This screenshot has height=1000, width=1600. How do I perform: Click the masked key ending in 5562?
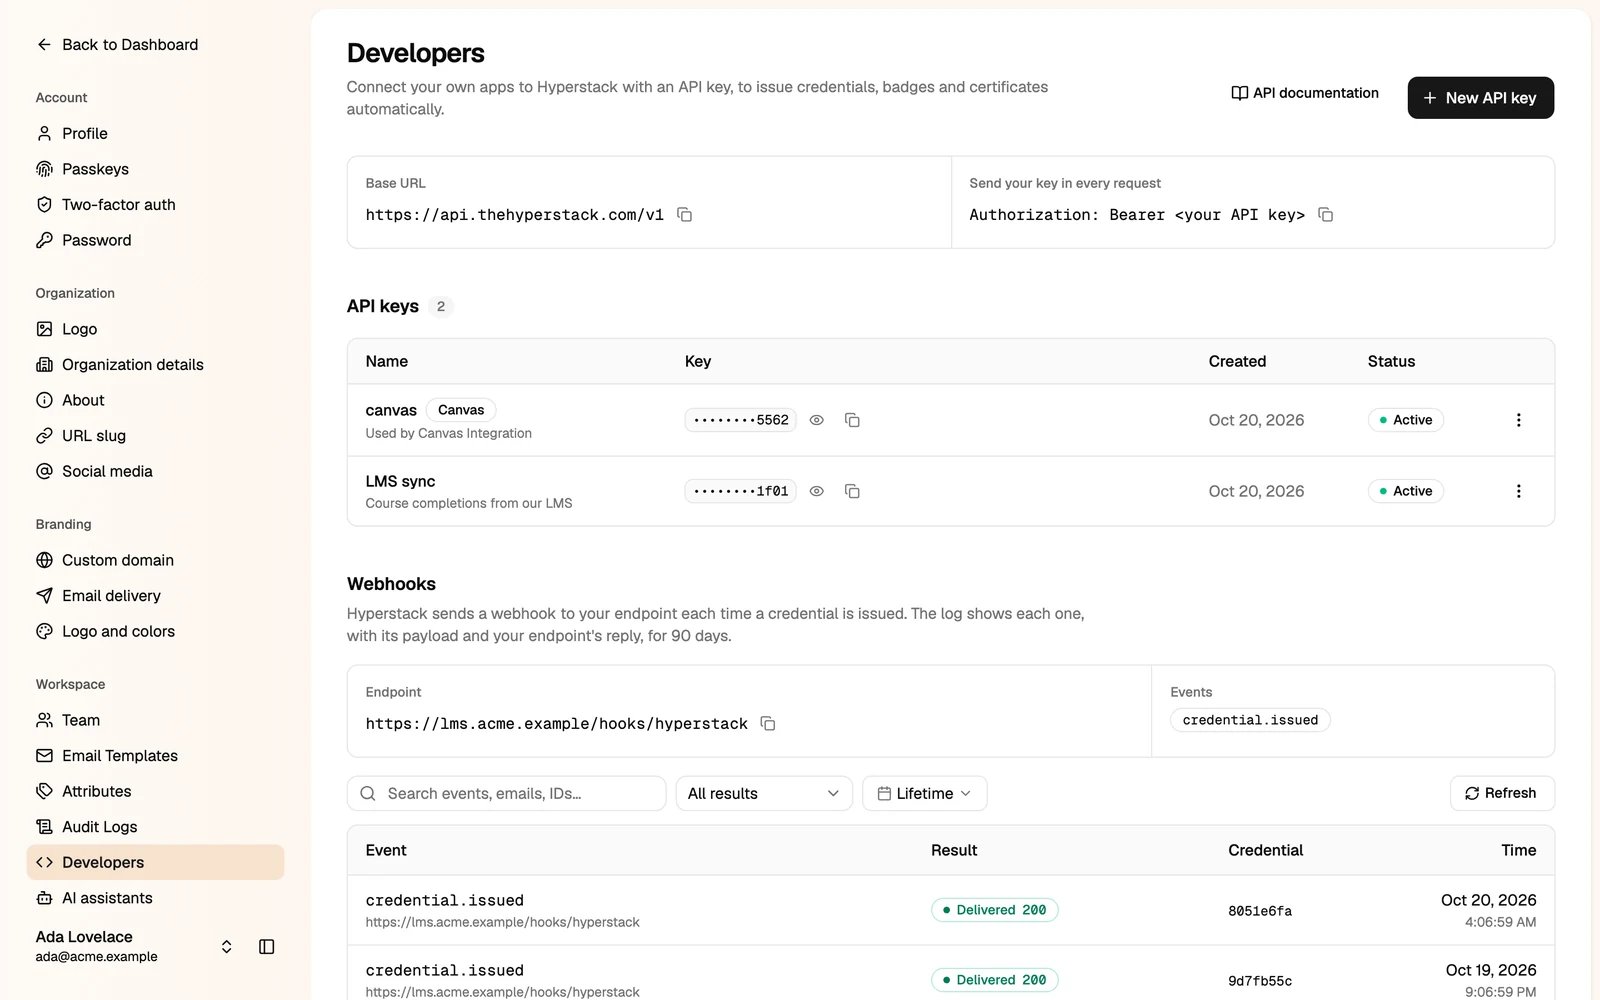coord(741,420)
